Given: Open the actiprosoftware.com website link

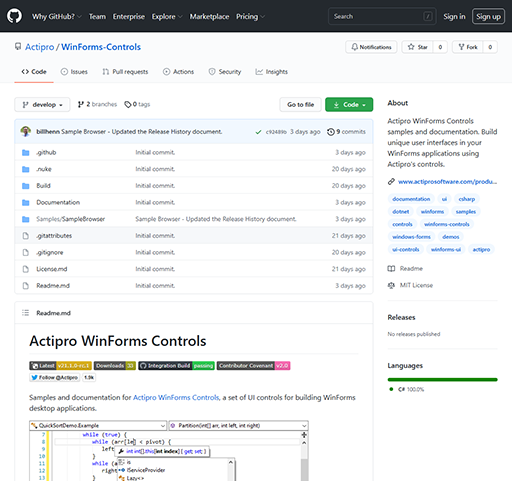Looking at the screenshot, I should [447, 182].
